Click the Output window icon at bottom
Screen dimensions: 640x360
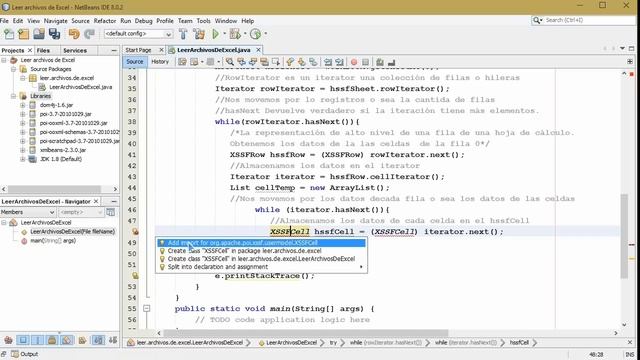pyautogui.click(x=15, y=354)
